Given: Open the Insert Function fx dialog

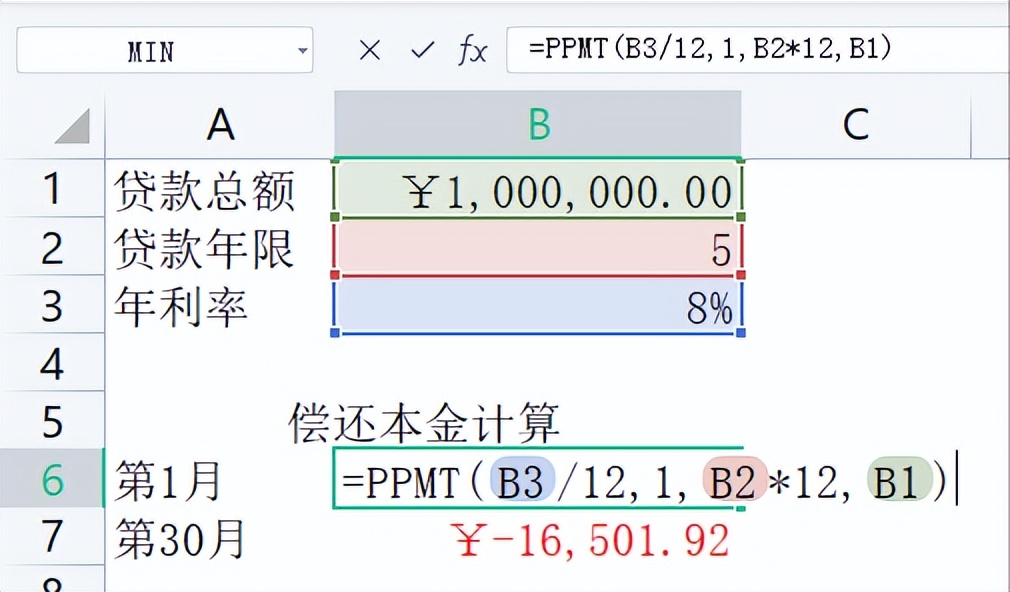Looking at the screenshot, I should point(472,49).
